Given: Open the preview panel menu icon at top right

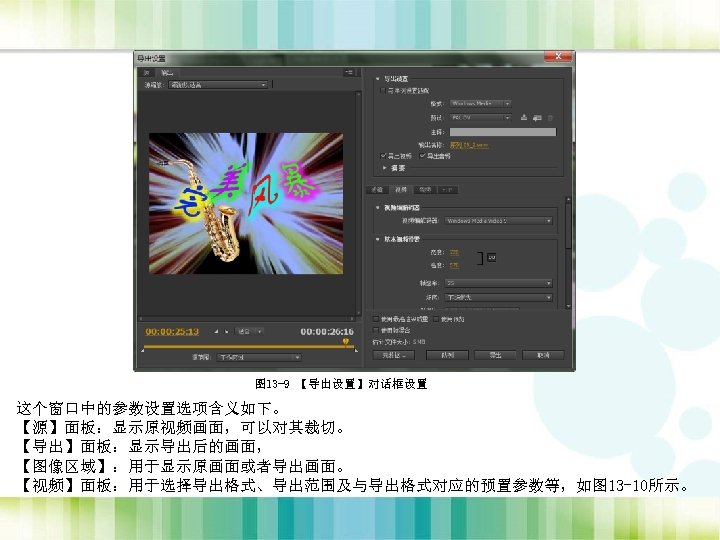Looking at the screenshot, I should 349,72.
